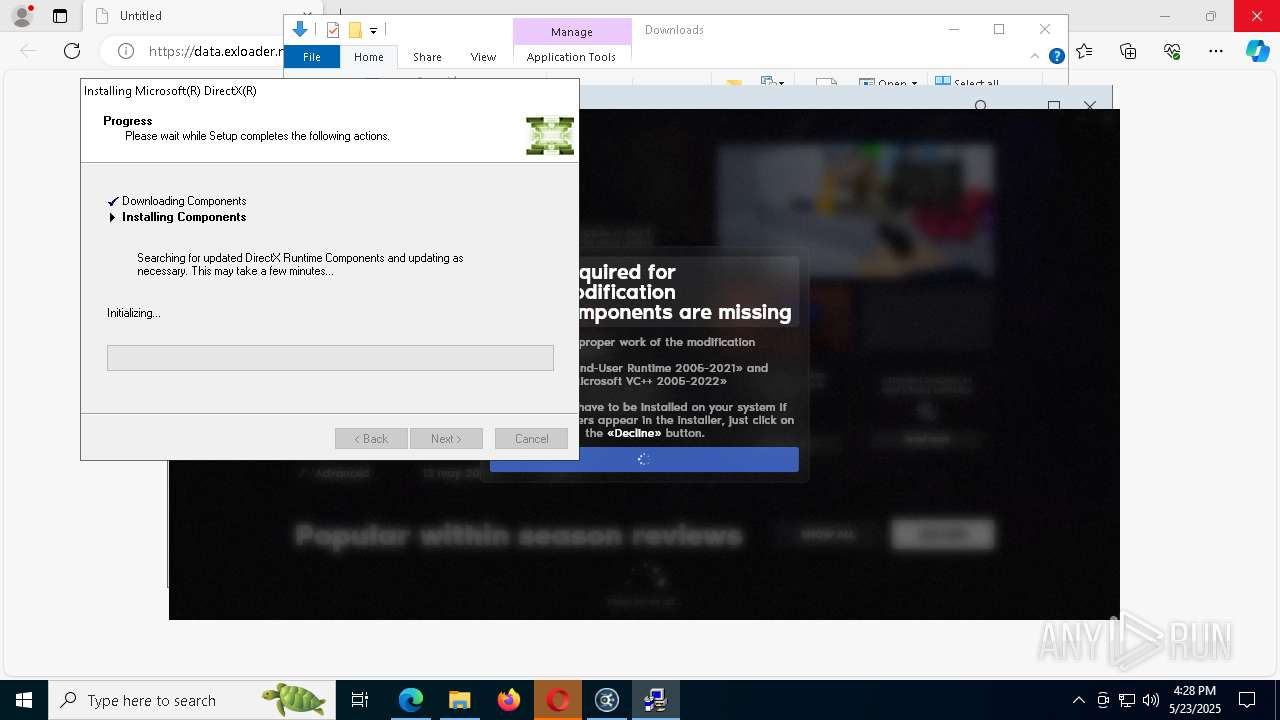This screenshot has width=1280, height=720.
Task: Select the View ribbon tab
Action: coord(483,57)
